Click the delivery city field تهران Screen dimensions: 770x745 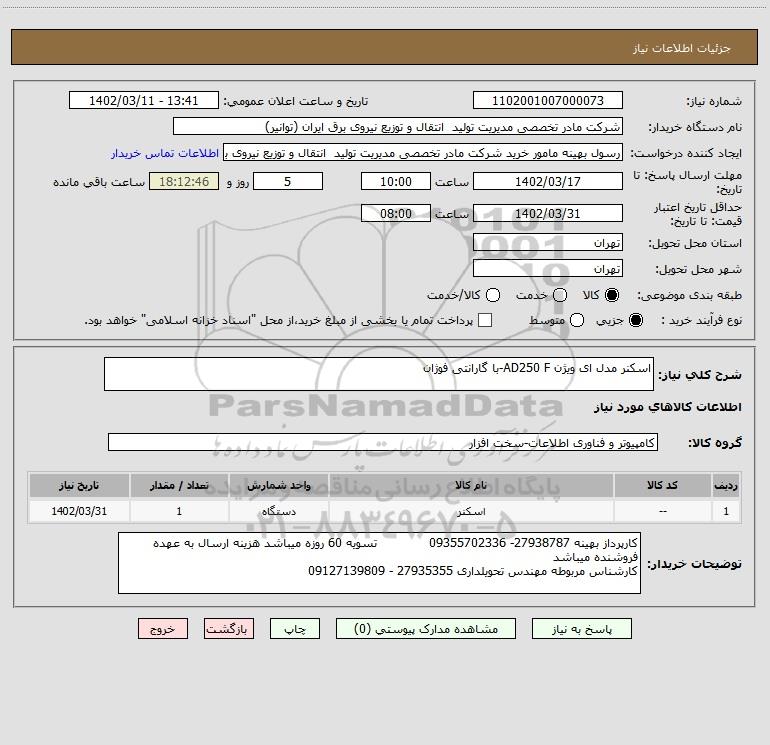pos(548,268)
